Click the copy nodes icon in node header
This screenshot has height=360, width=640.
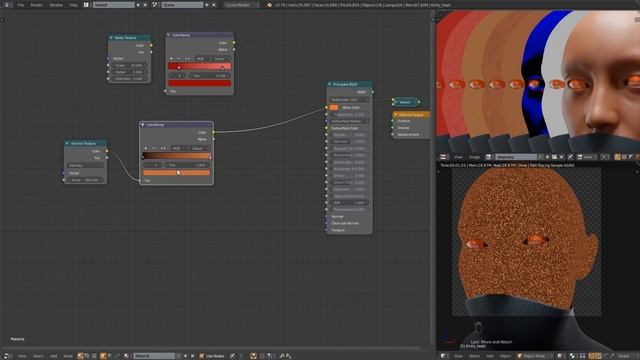point(282,356)
